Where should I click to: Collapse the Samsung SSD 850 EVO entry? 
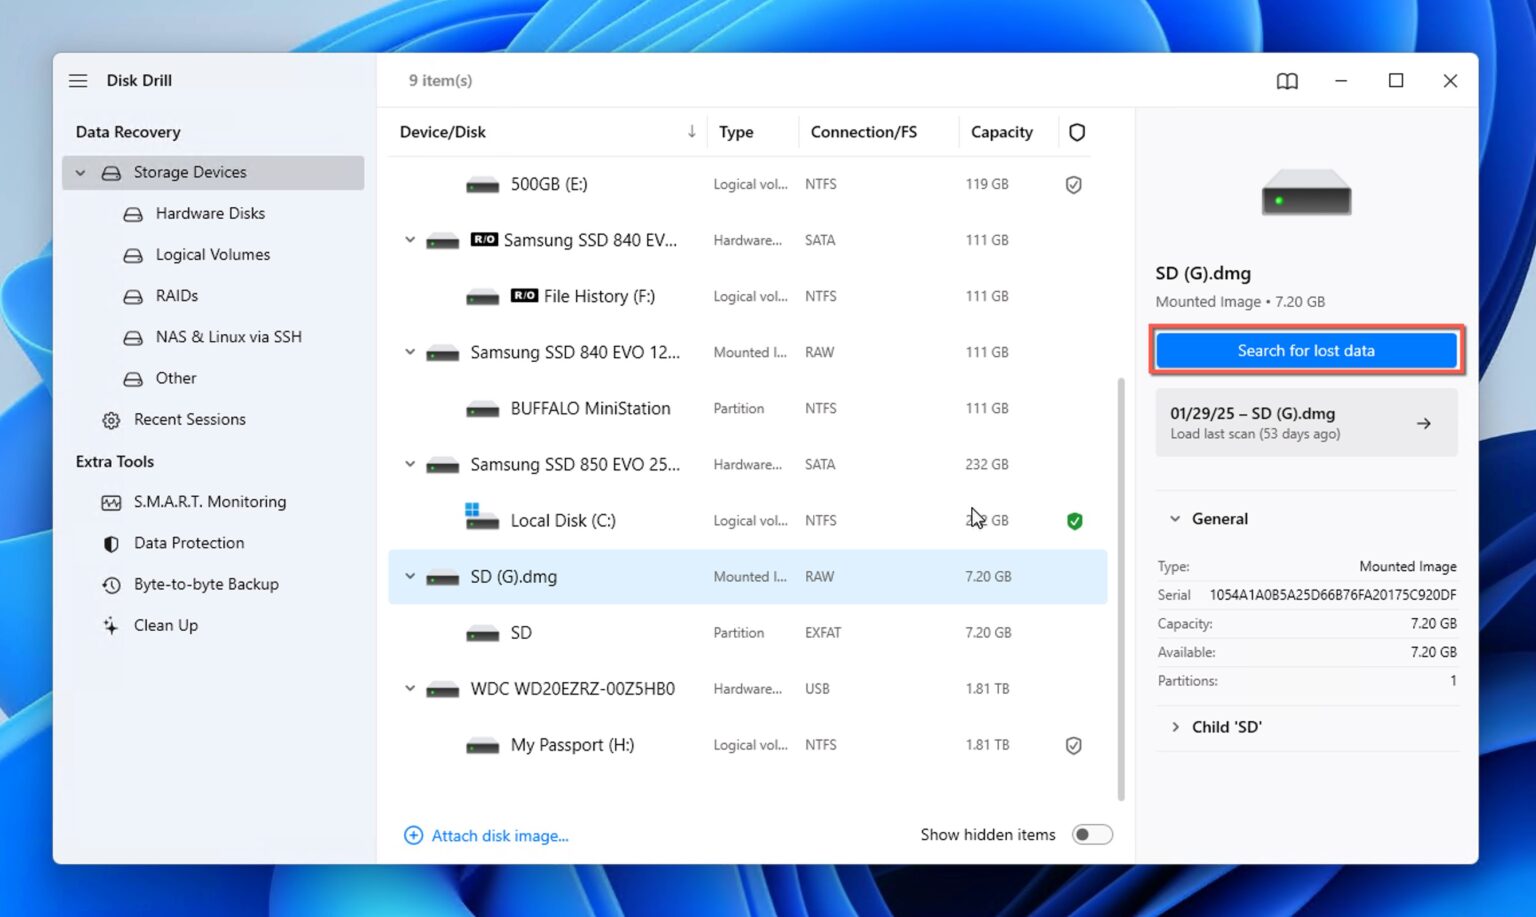[x=409, y=464]
